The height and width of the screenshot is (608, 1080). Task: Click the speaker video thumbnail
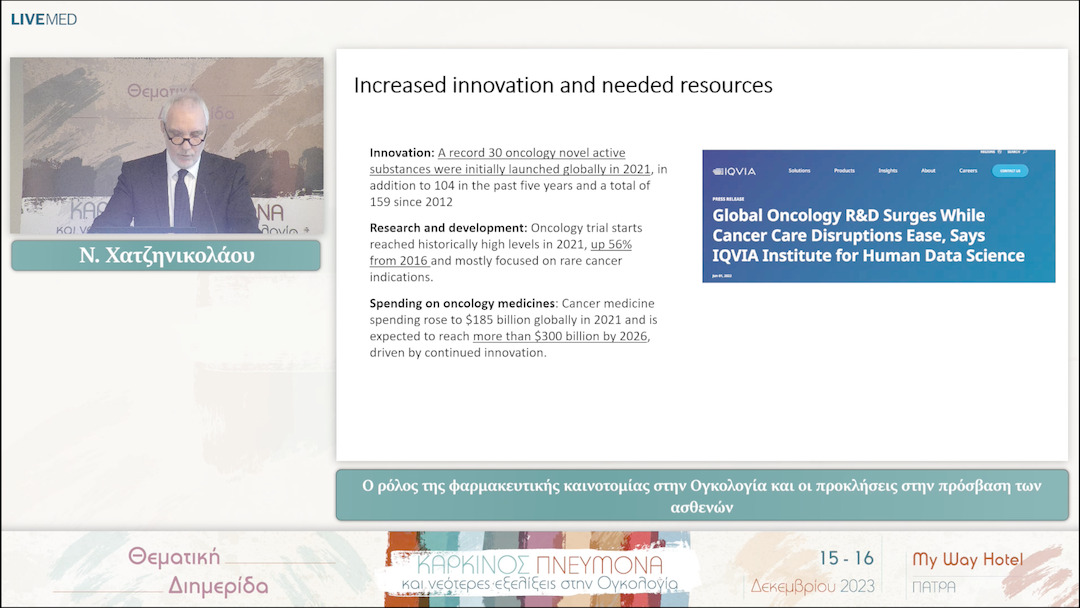[166, 145]
